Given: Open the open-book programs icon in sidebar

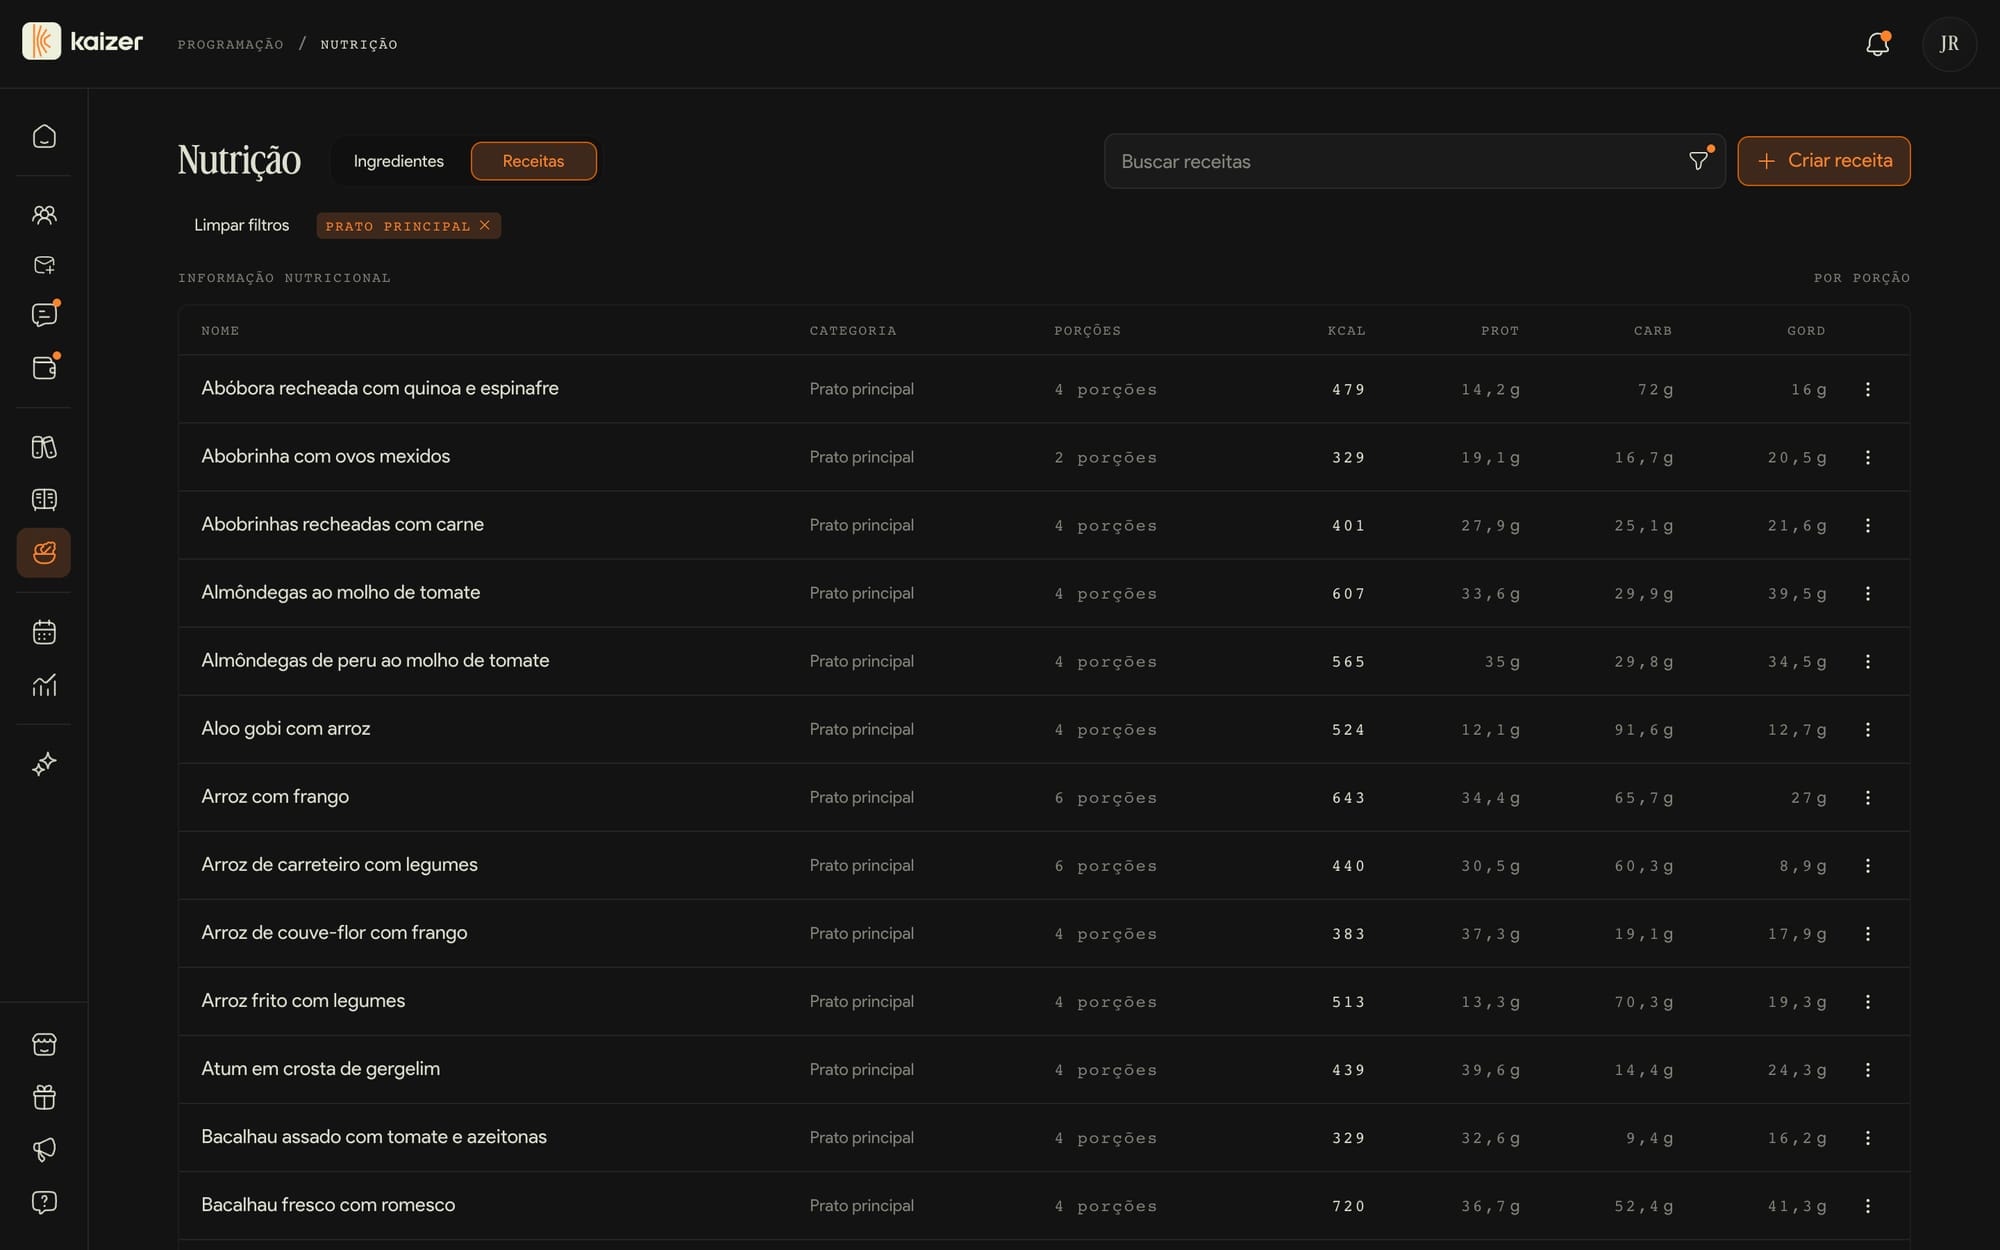Looking at the screenshot, I should 44,499.
